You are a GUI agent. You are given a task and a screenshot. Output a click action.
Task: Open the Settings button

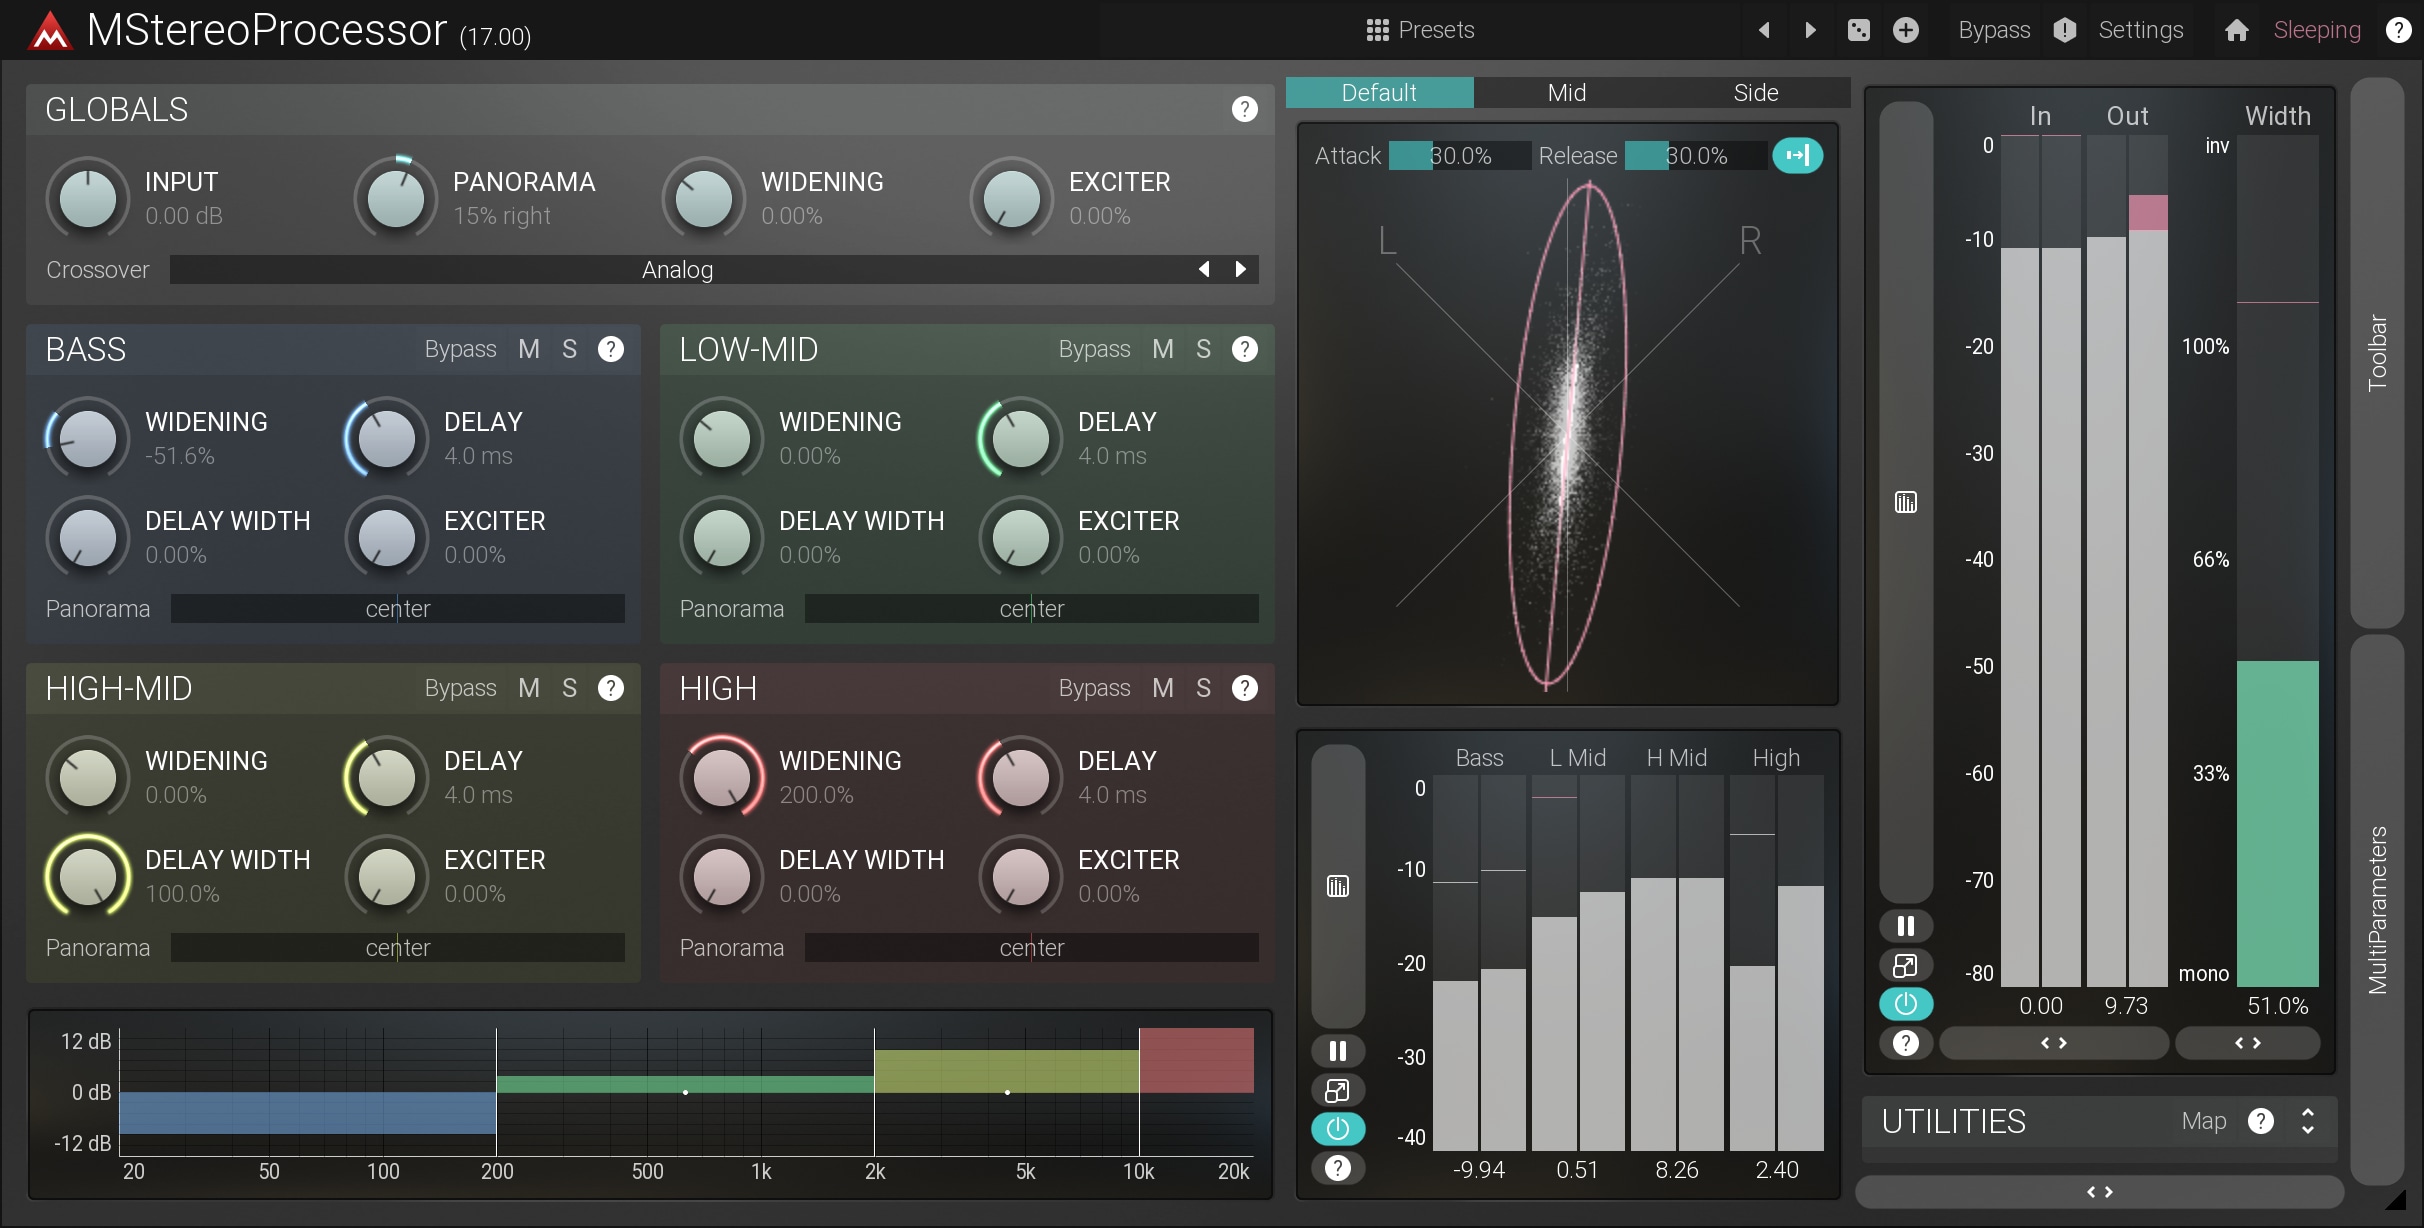[2140, 30]
